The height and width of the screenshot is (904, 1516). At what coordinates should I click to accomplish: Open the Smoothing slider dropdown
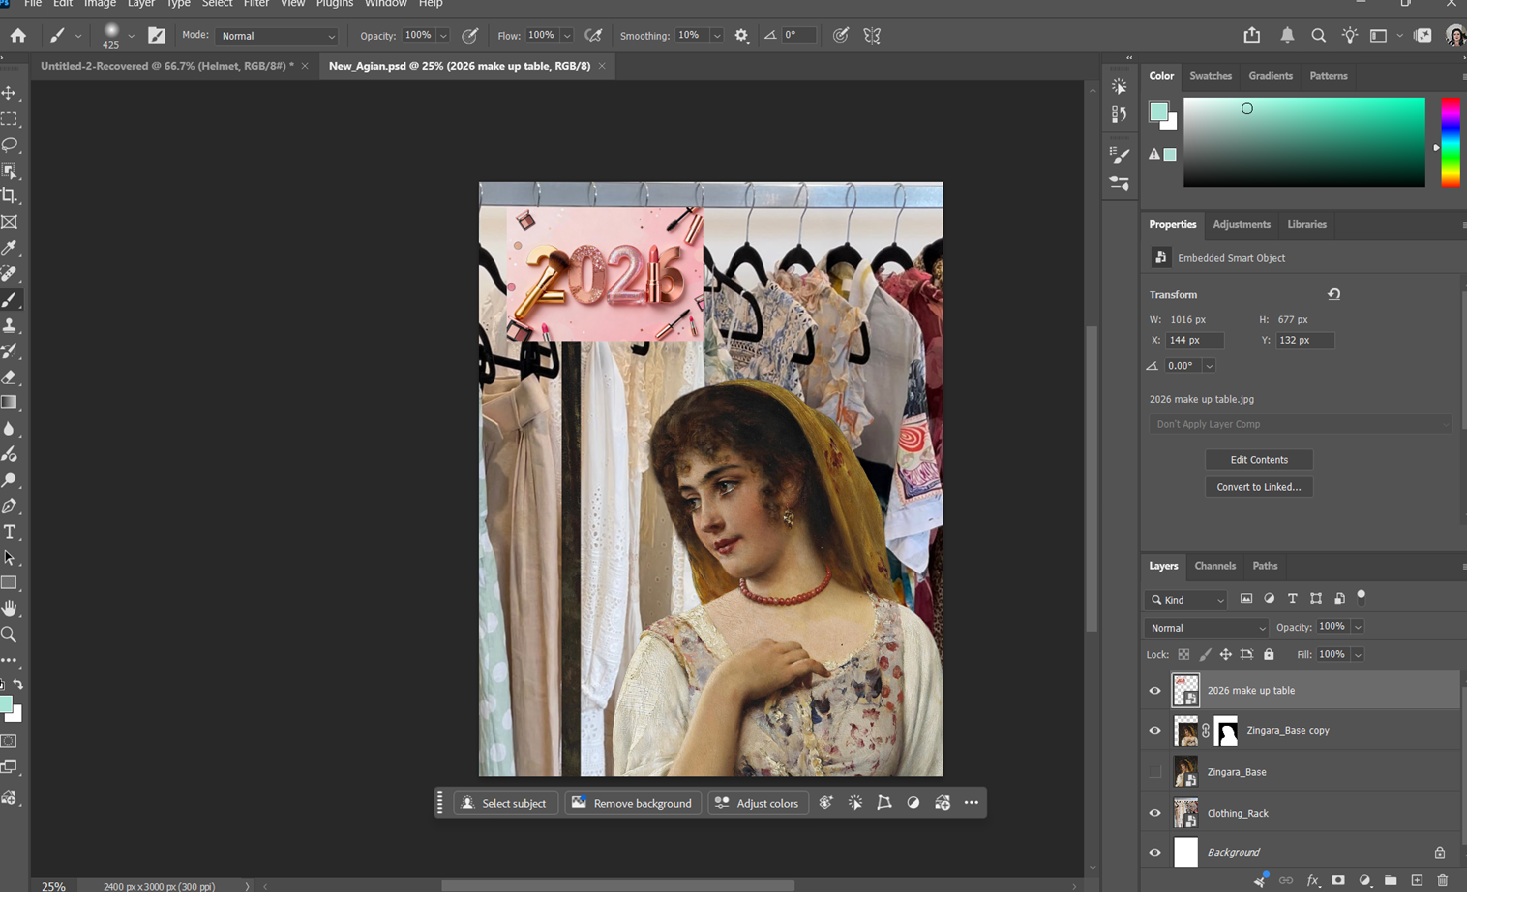point(716,36)
